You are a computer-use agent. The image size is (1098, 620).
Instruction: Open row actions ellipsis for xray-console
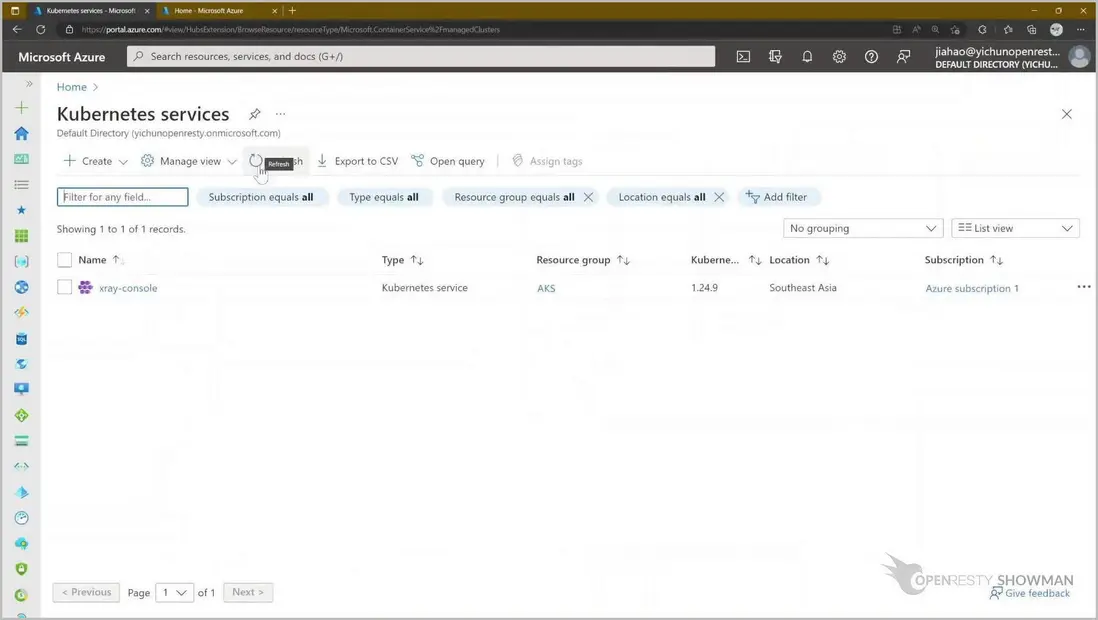[1083, 287]
